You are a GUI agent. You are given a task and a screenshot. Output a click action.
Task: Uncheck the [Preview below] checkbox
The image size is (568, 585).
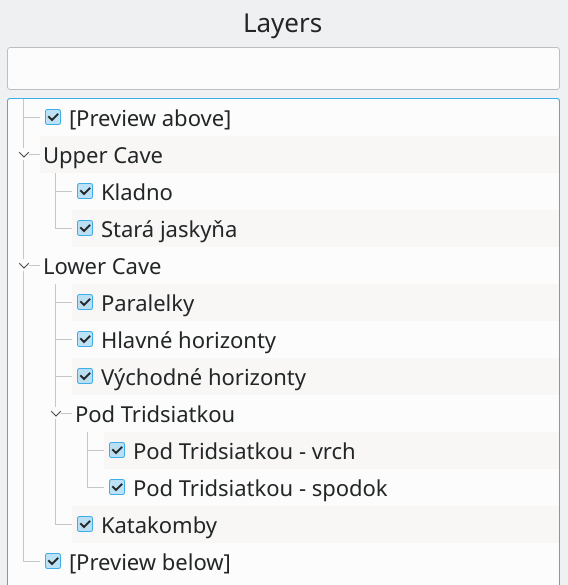point(53,561)
